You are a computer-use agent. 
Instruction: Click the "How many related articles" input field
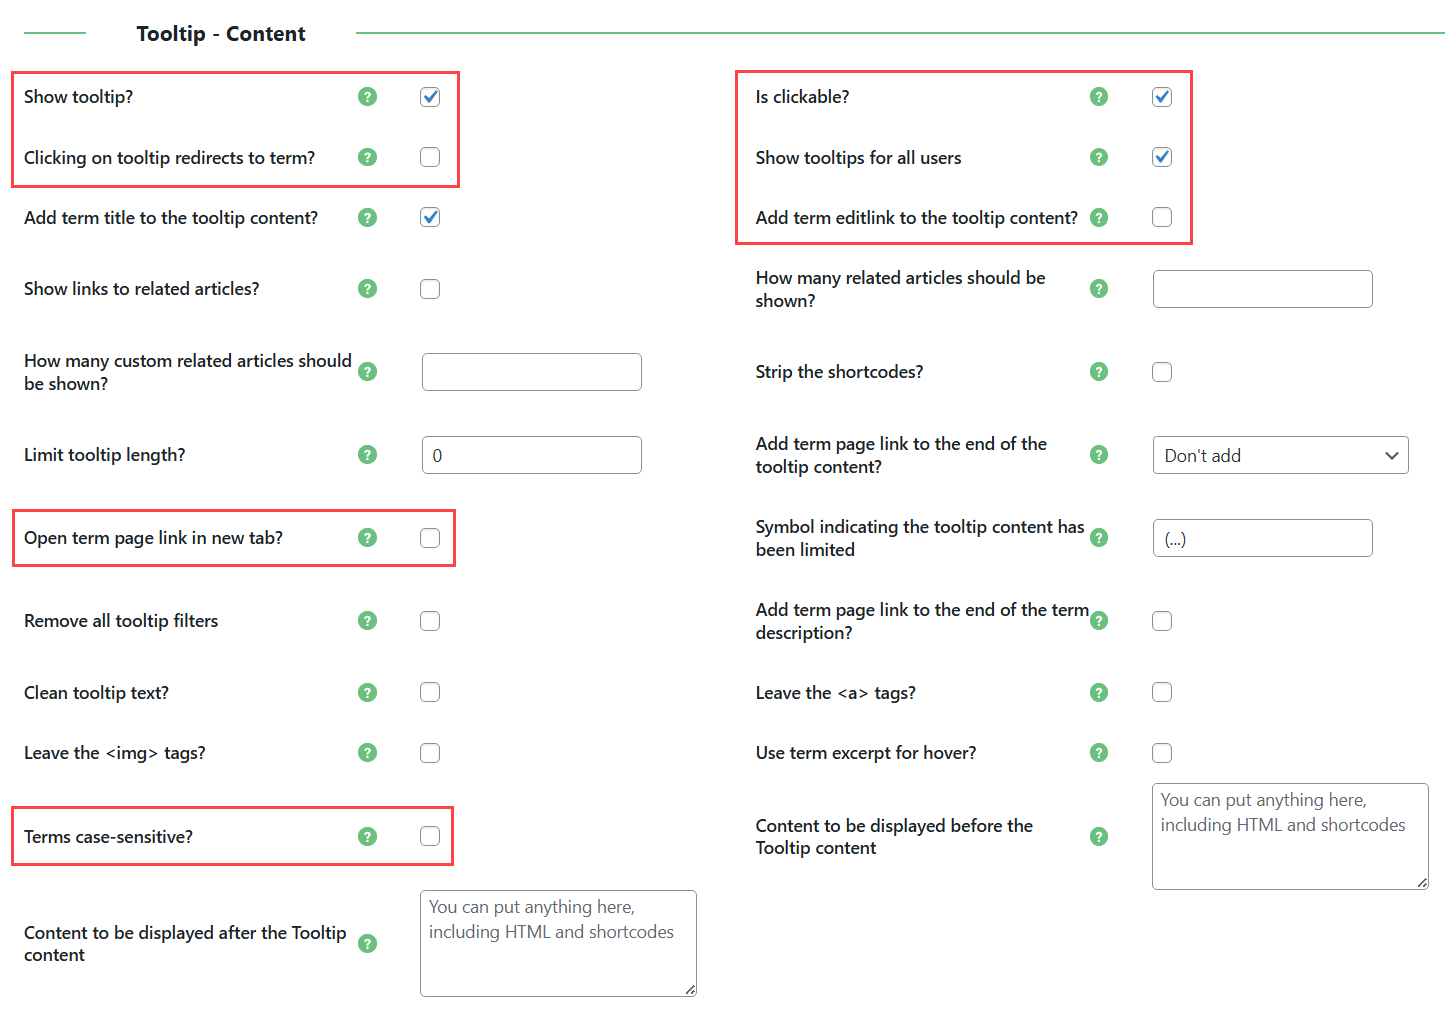1262,288
